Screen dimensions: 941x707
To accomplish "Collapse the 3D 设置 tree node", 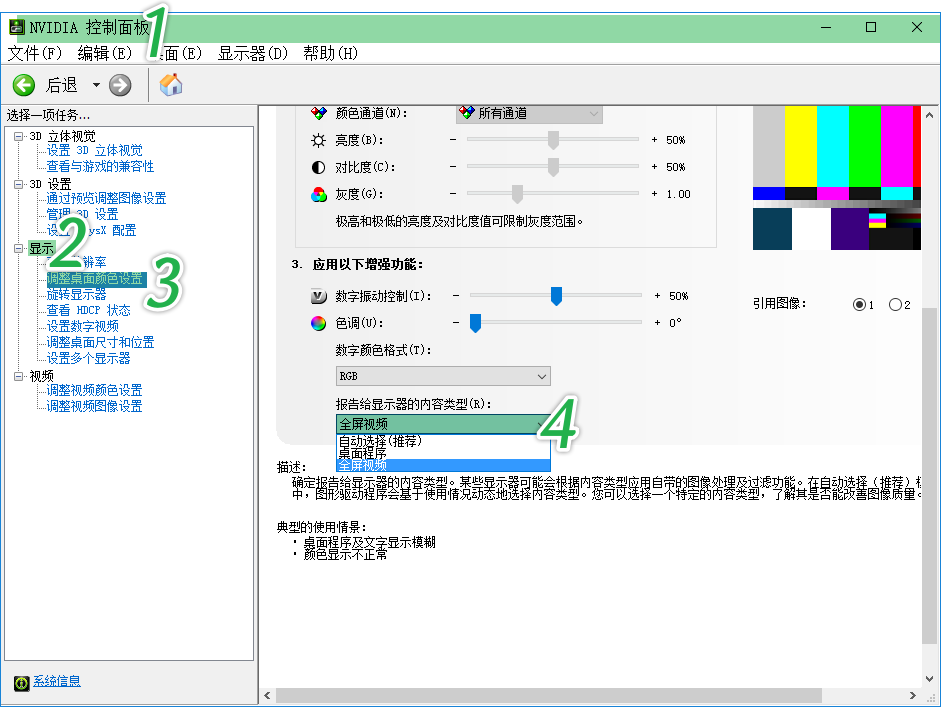I will 18,184.
